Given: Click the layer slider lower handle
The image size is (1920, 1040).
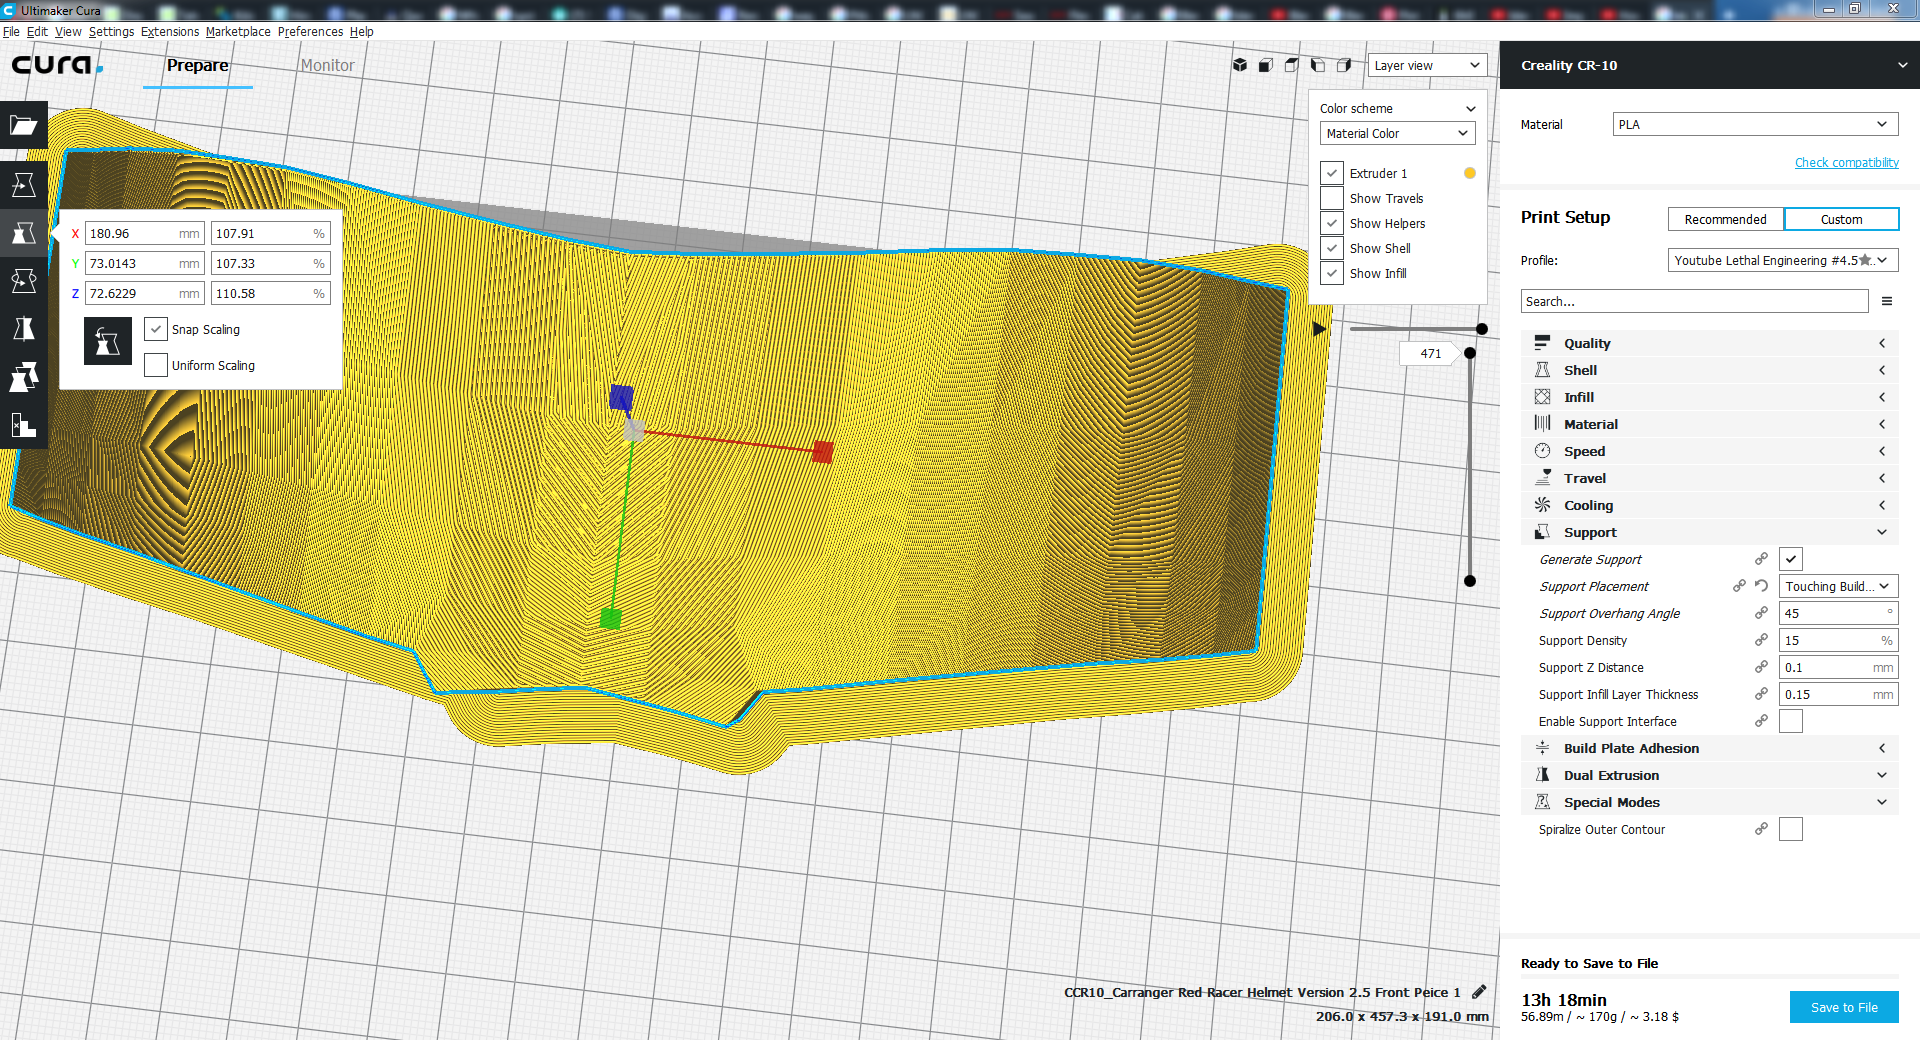Looking at the screenshot, I should click(1470, 581).
